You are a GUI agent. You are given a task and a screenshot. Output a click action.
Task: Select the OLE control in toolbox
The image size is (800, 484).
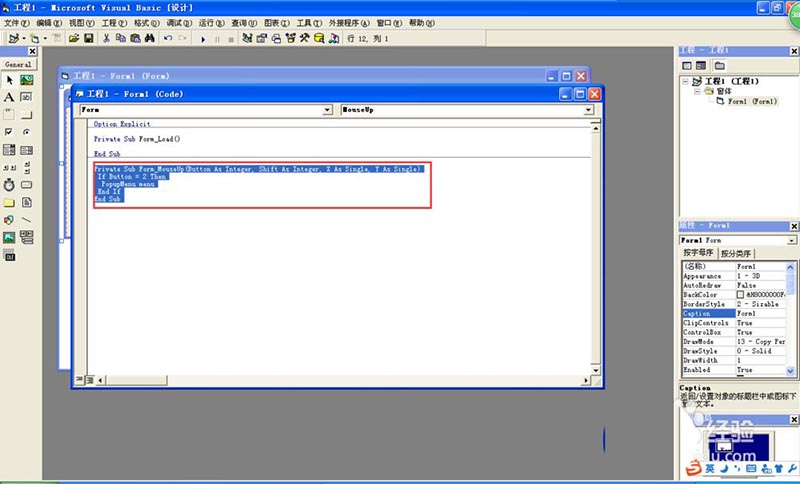[9, 255]
